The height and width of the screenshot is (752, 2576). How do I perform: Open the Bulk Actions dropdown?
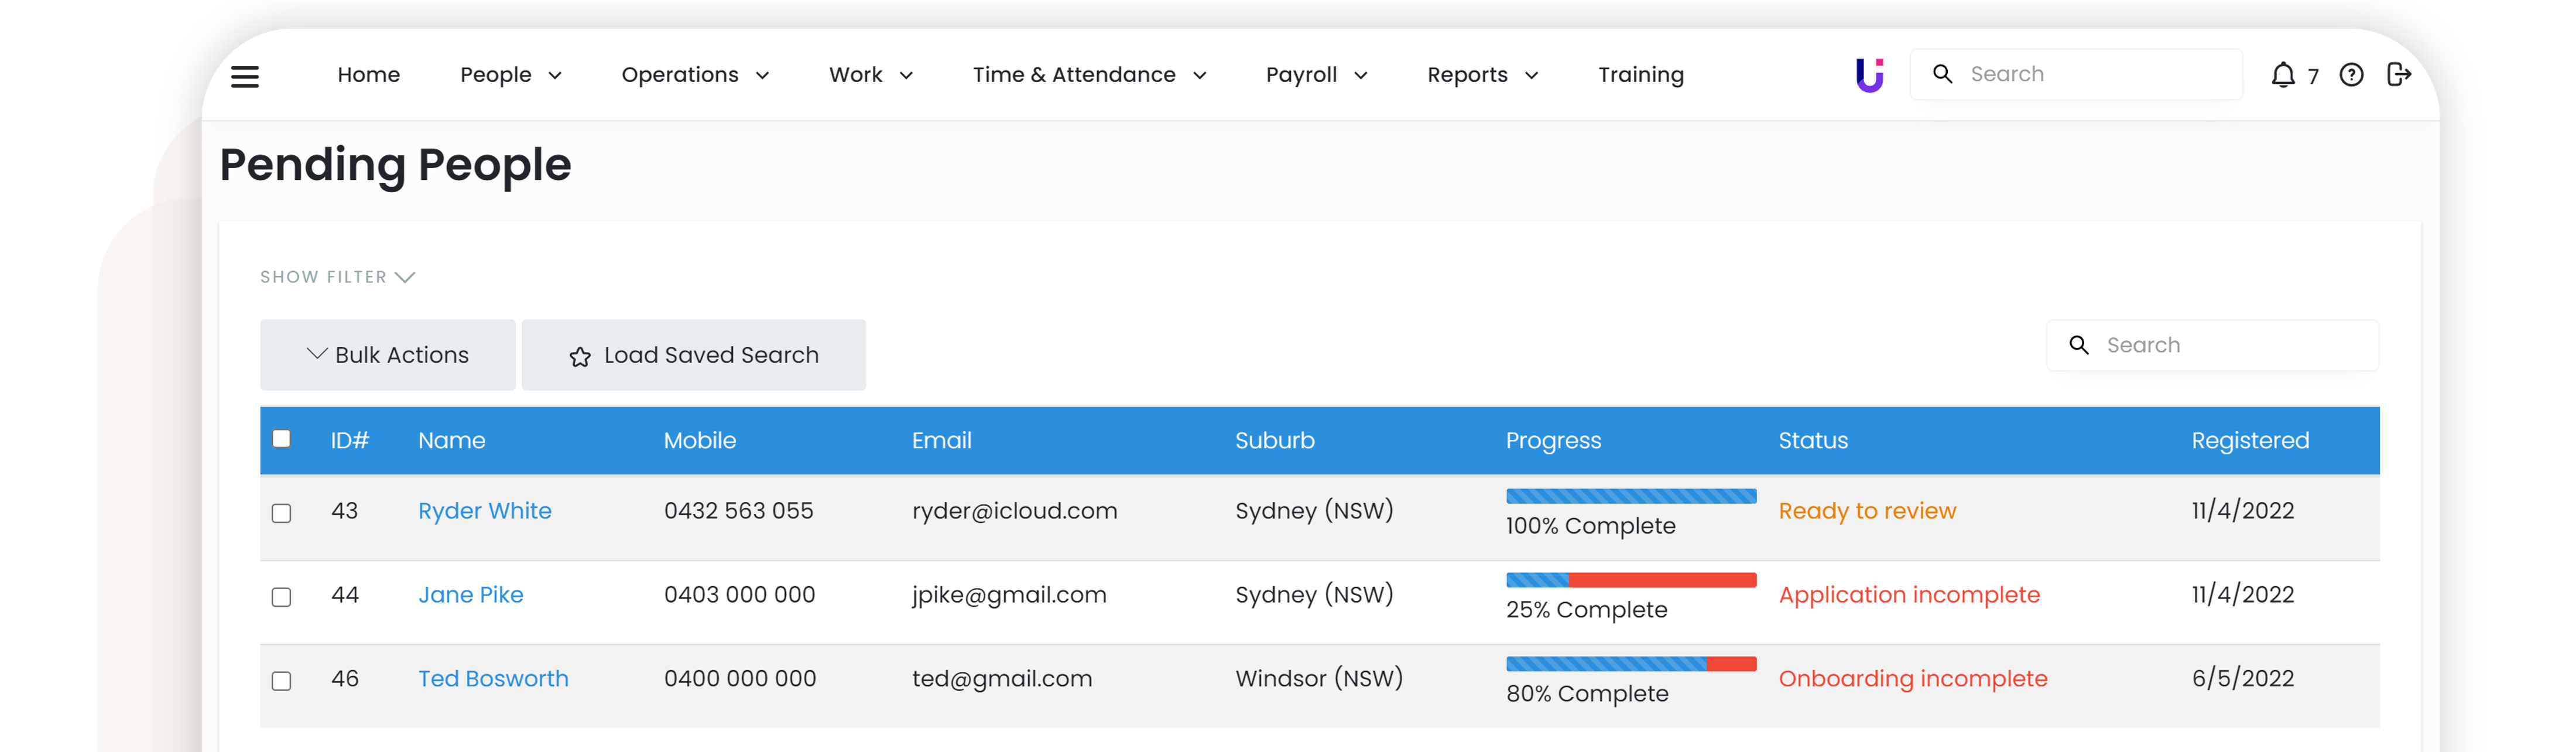click(388, 355)
